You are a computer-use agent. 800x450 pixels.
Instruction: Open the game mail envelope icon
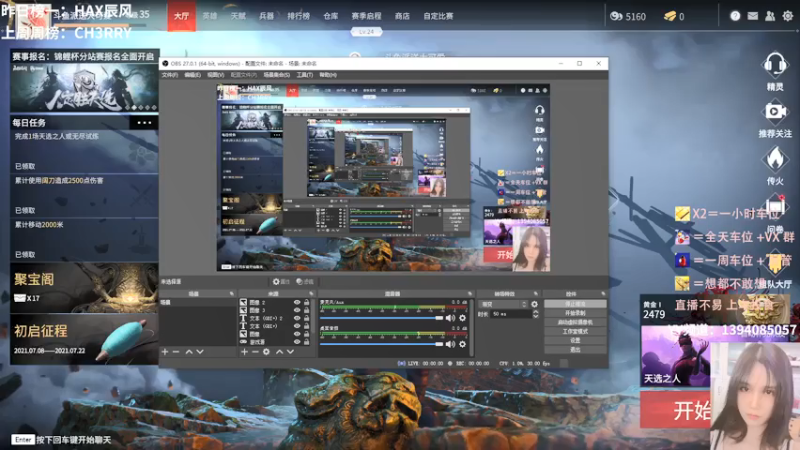click(753, 16)
